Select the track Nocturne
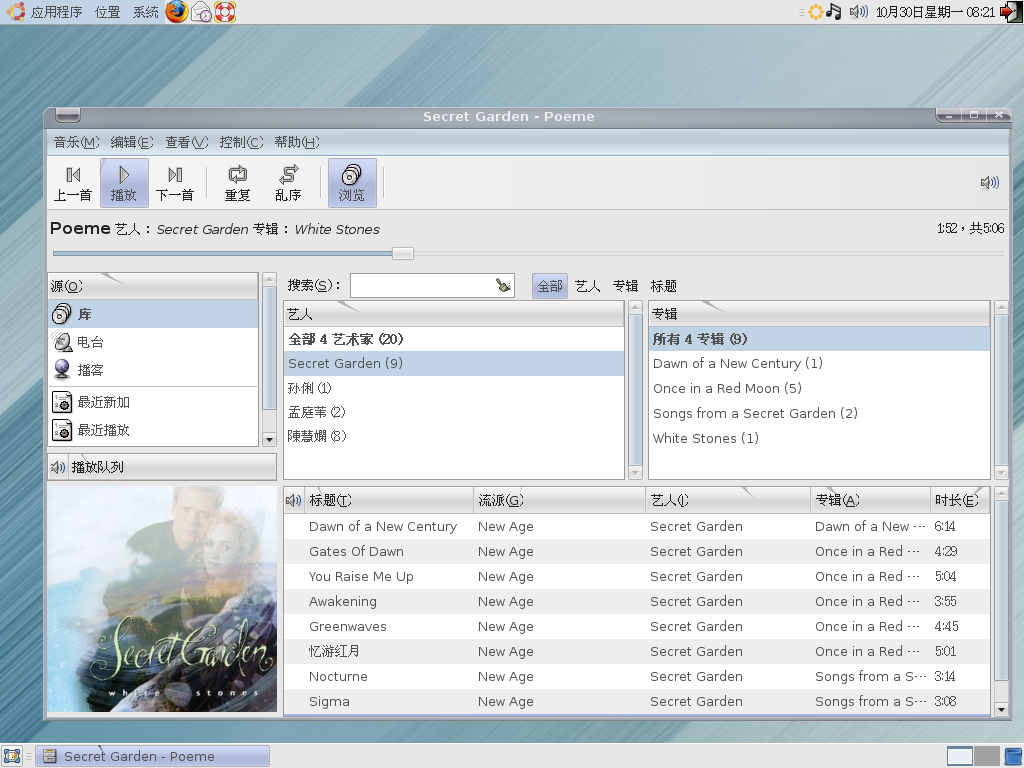This screenshot has height=768, width=1024. coord(637,677)
